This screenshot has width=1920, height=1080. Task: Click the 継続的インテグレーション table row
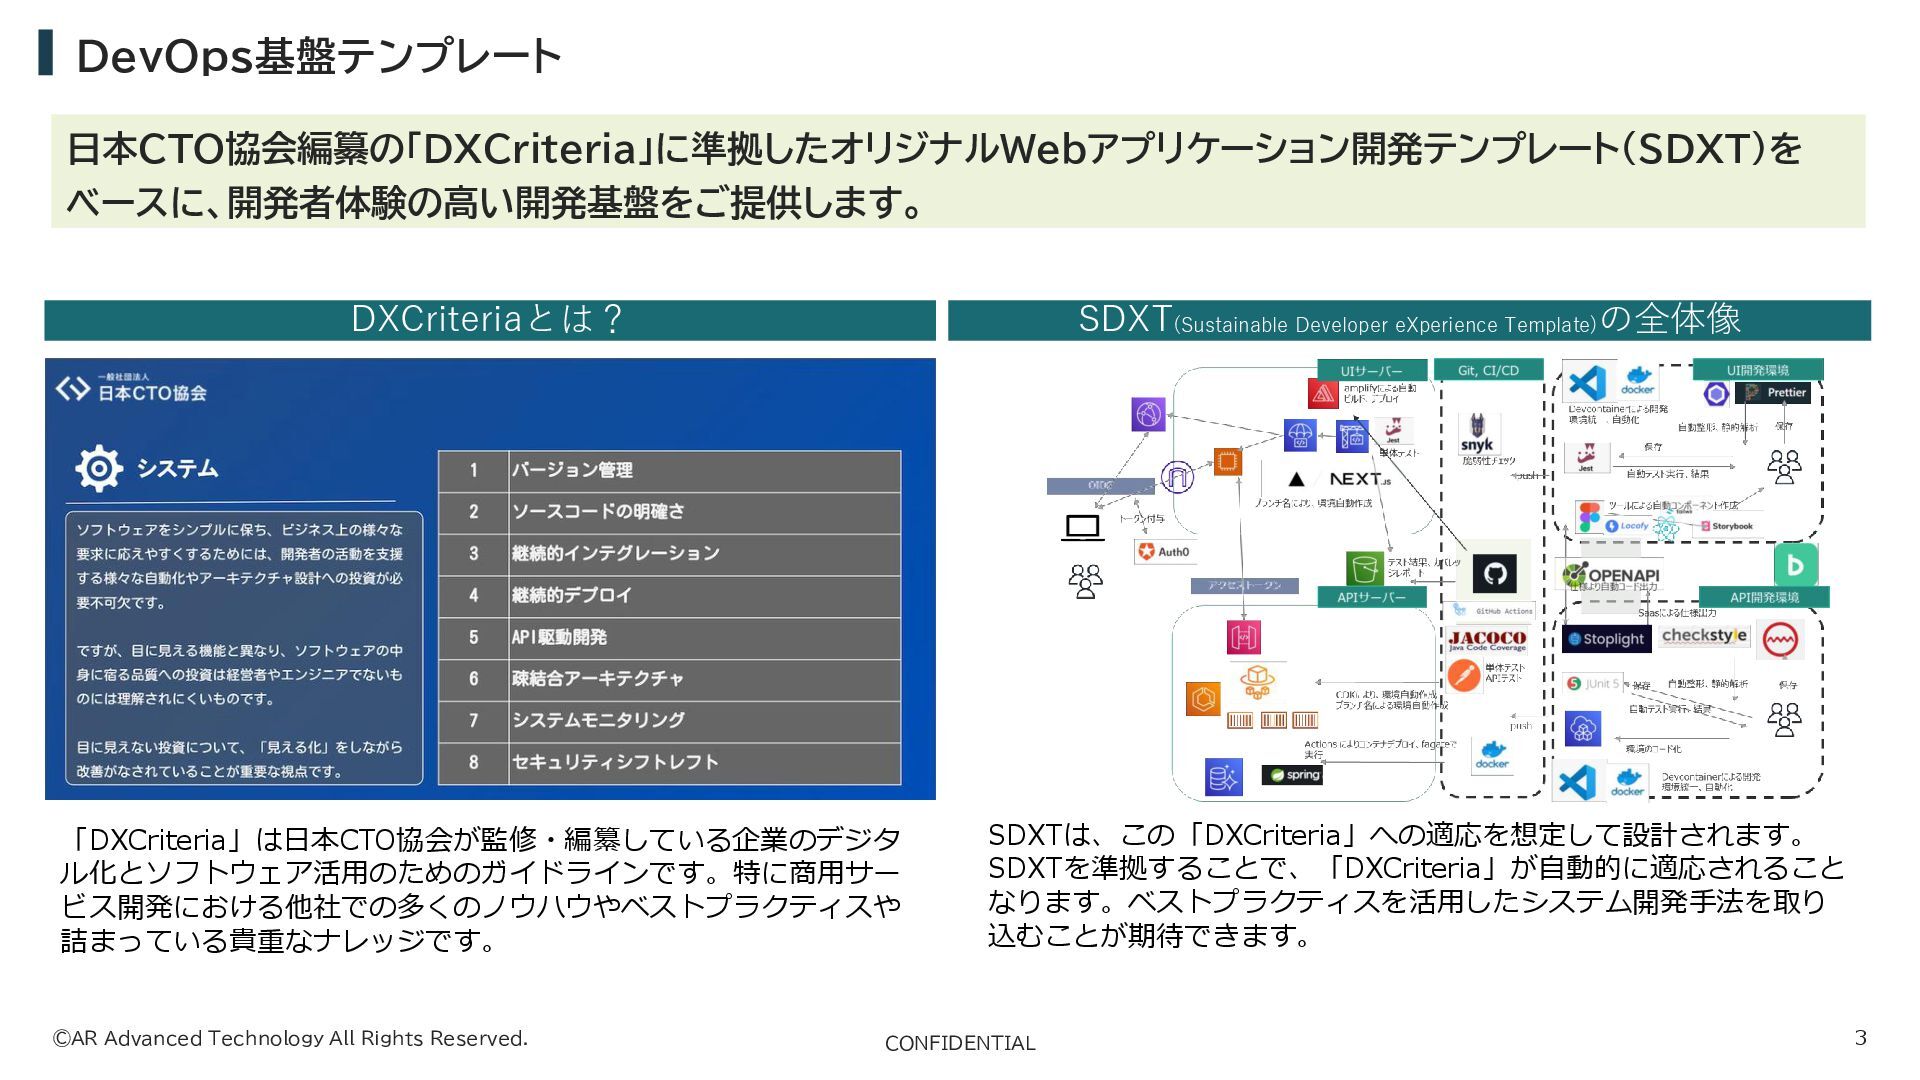tap(669, 553)
